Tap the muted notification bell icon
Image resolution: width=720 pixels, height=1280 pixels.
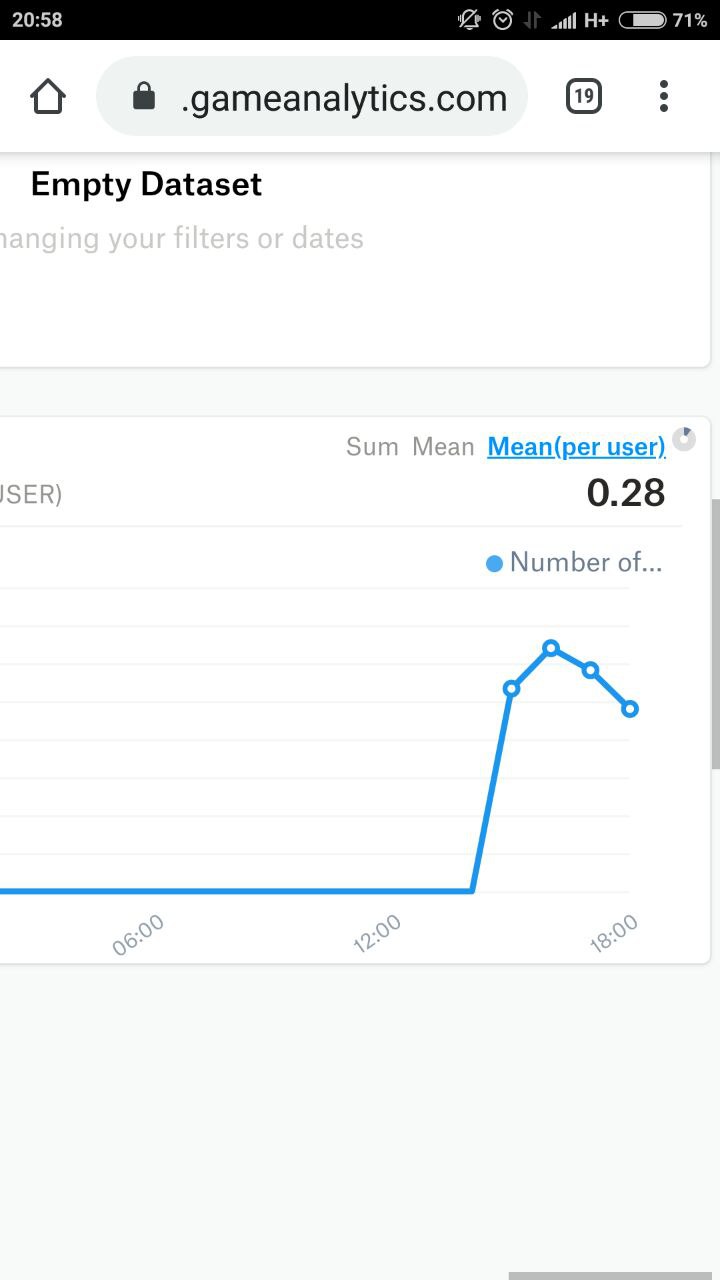[469, 20]
